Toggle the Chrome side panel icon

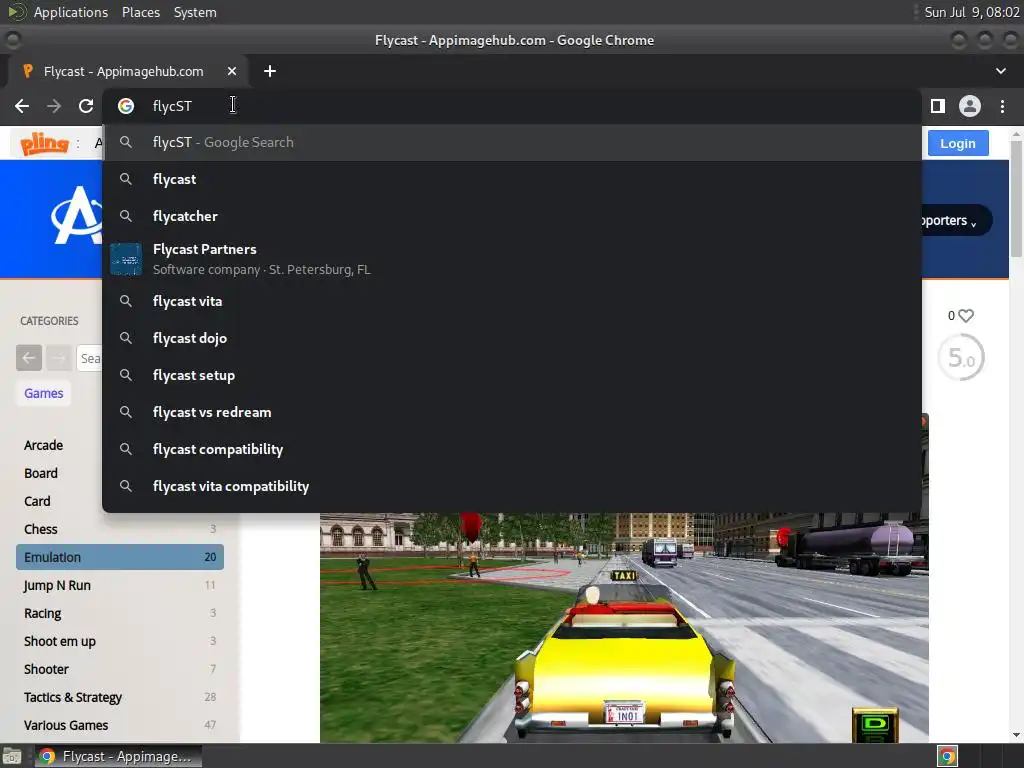(938, 106)
